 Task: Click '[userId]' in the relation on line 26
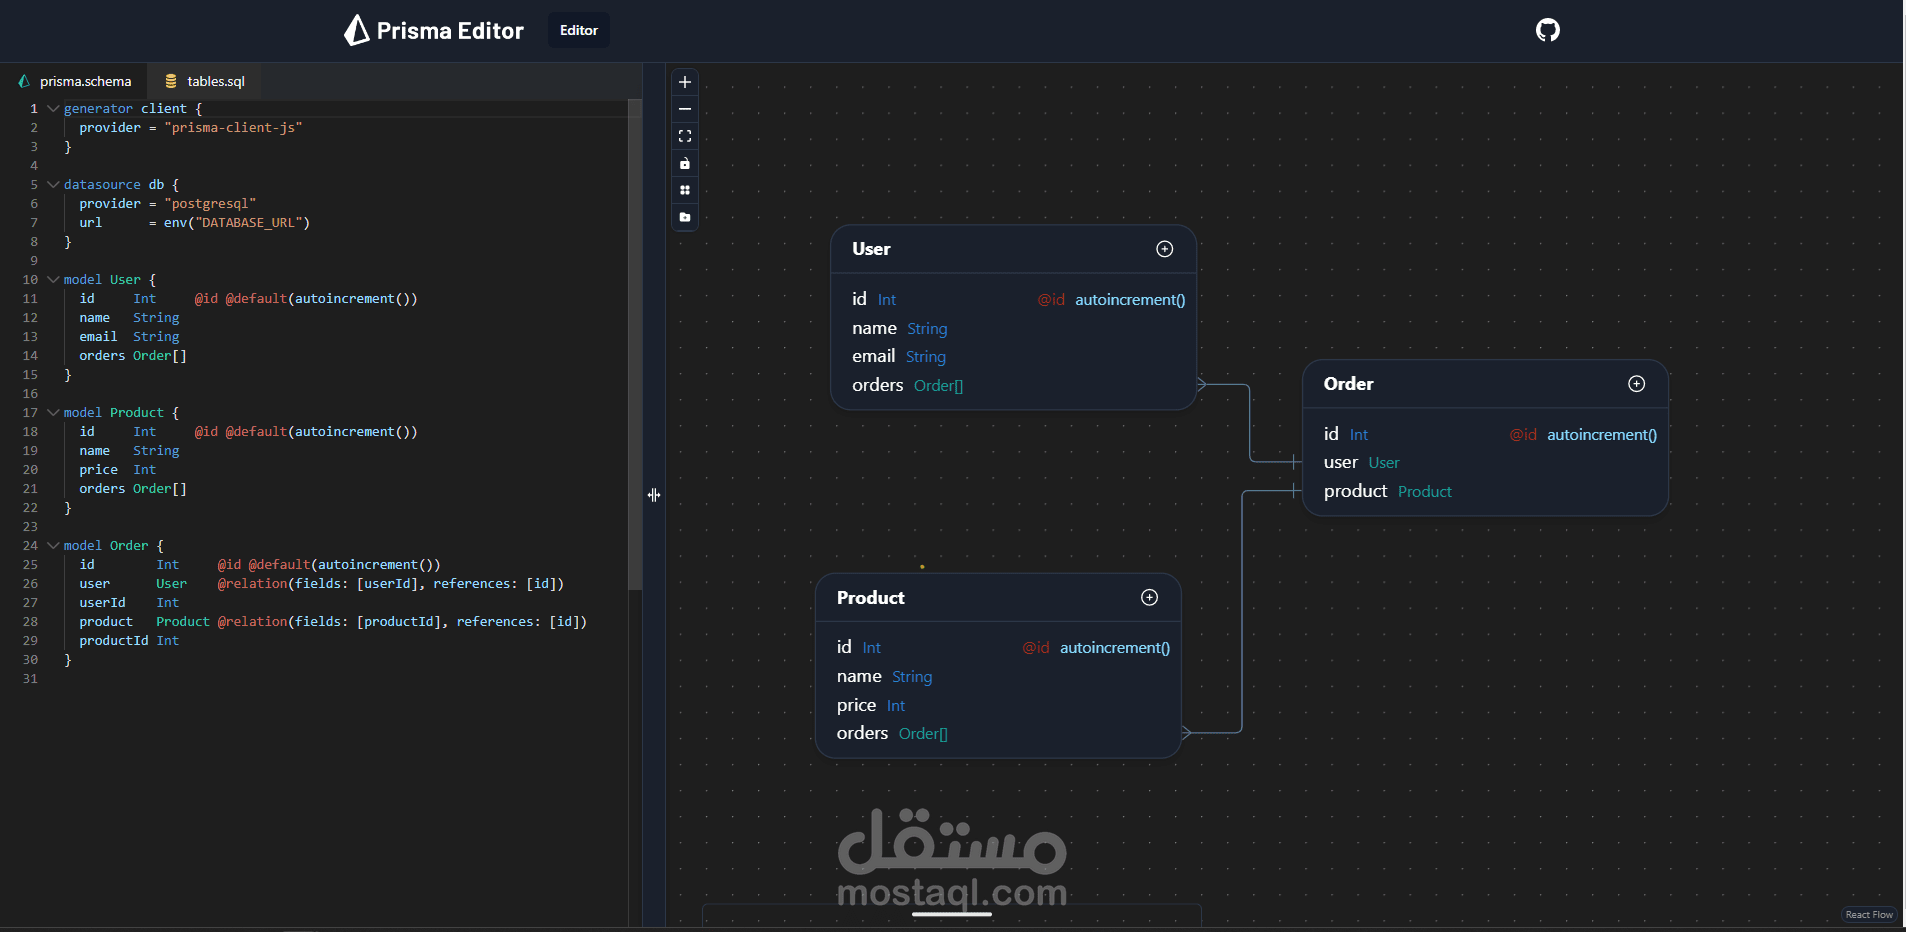(x=387, y=583)
